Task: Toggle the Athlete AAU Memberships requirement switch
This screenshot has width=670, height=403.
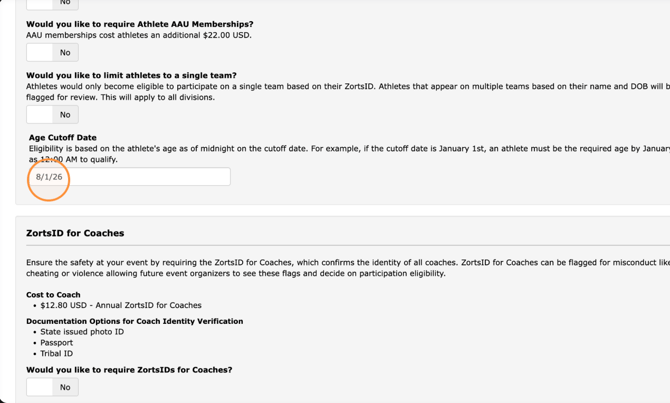Action: click(x=52, y=53)
